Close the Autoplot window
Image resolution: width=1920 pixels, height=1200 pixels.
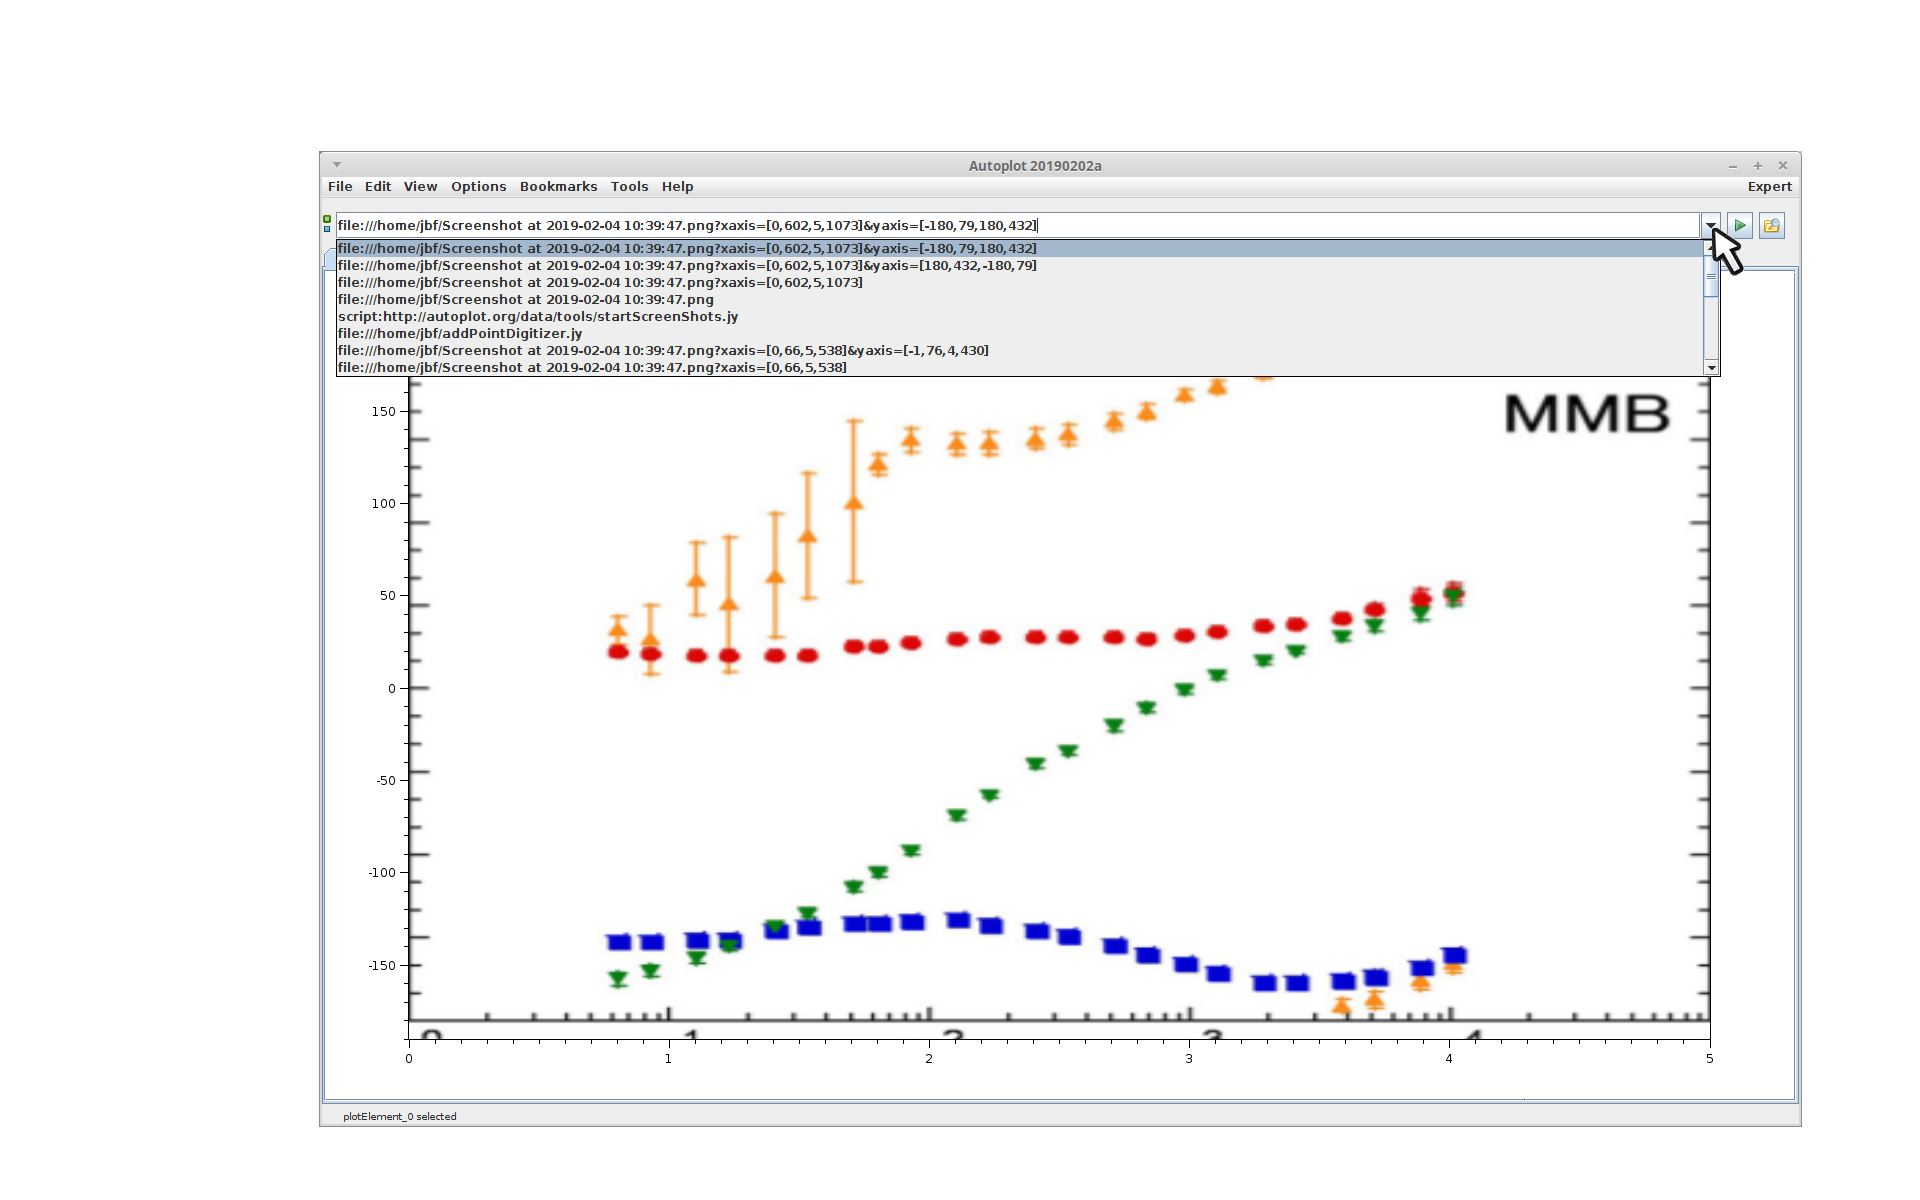coord(1782,166)
